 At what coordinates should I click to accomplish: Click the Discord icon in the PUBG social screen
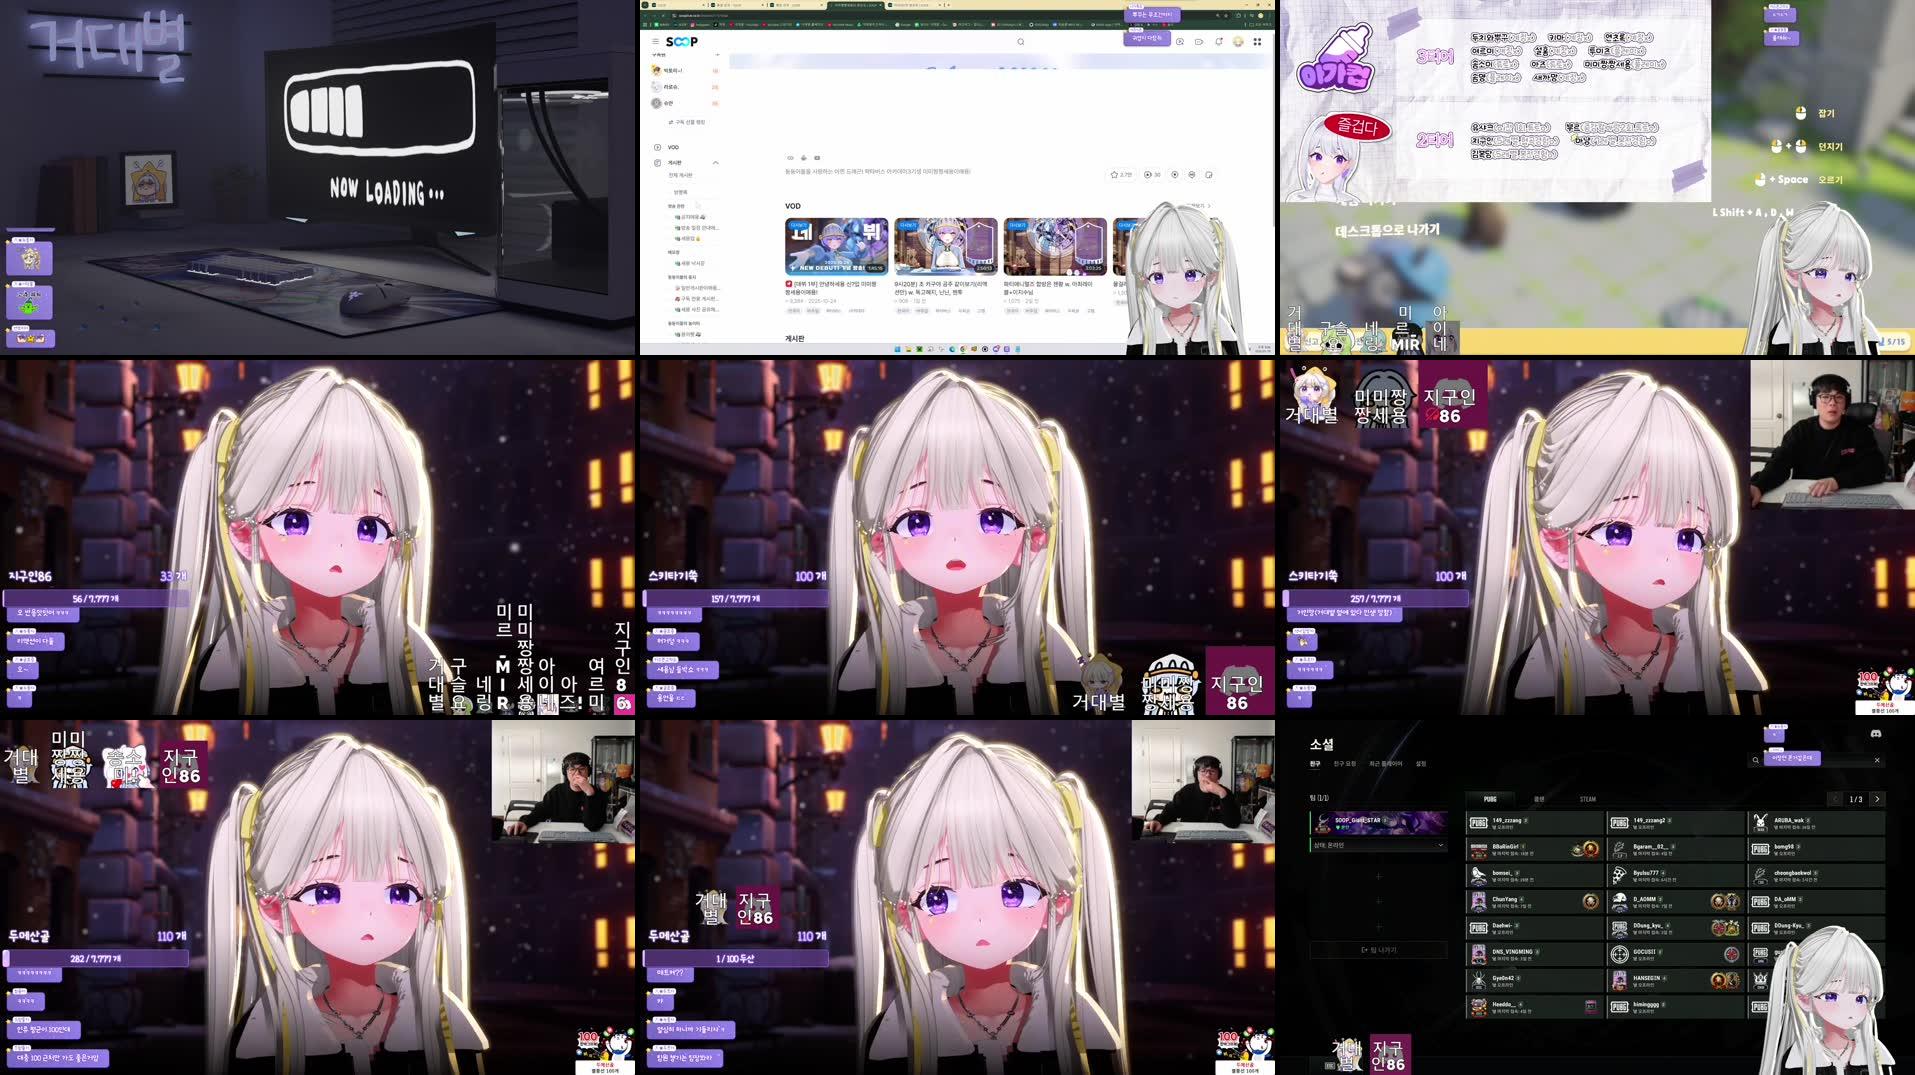click(x=1878, y=734)
